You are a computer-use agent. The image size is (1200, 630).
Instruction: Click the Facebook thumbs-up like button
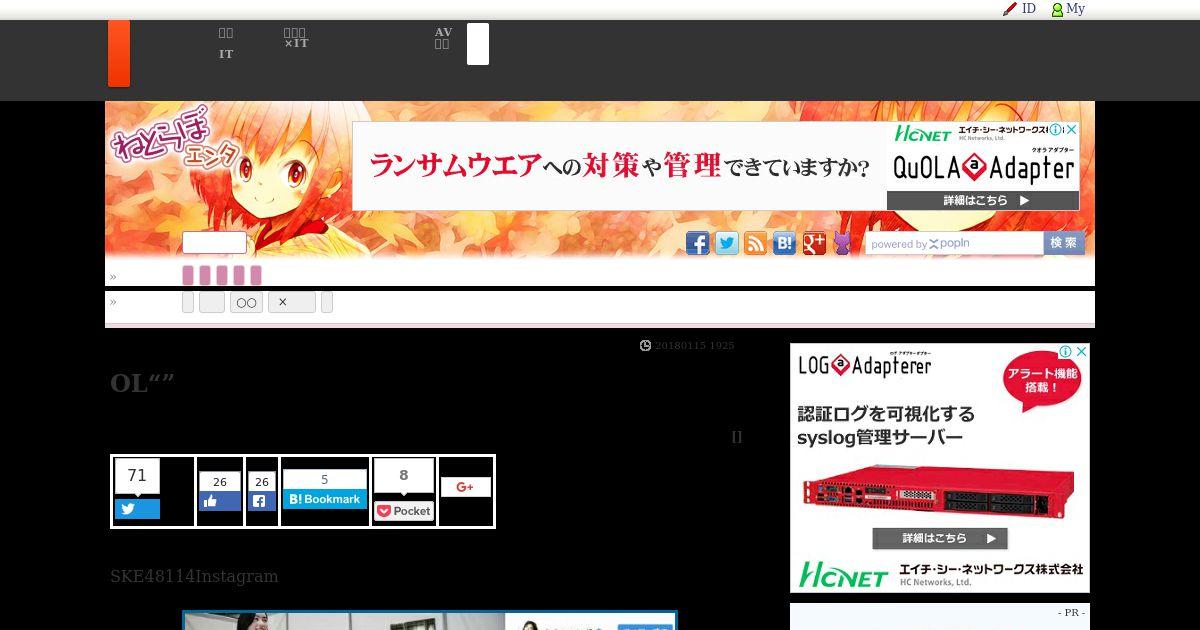tap(220, 501)
